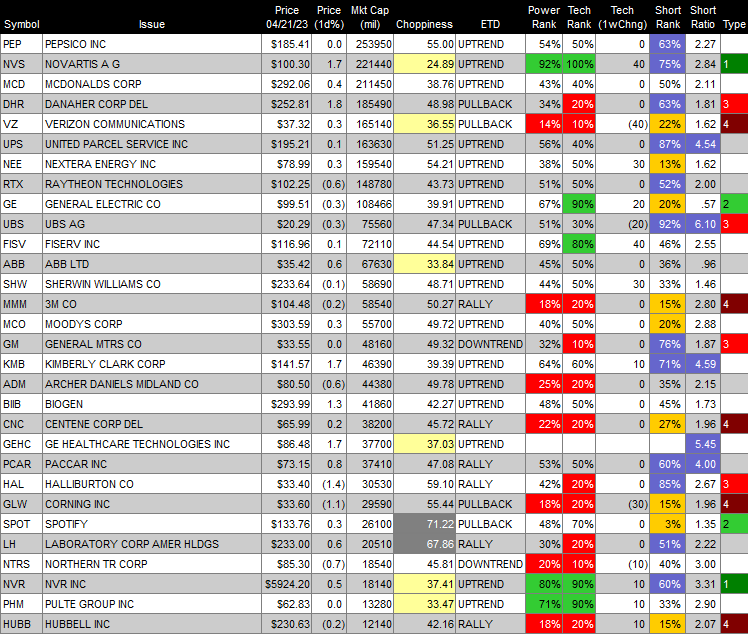This screenshot has width=748, height=634.
Task: Select LABORATORY CORP AMER HLDGS cell
Action: (x=152, y=545)
